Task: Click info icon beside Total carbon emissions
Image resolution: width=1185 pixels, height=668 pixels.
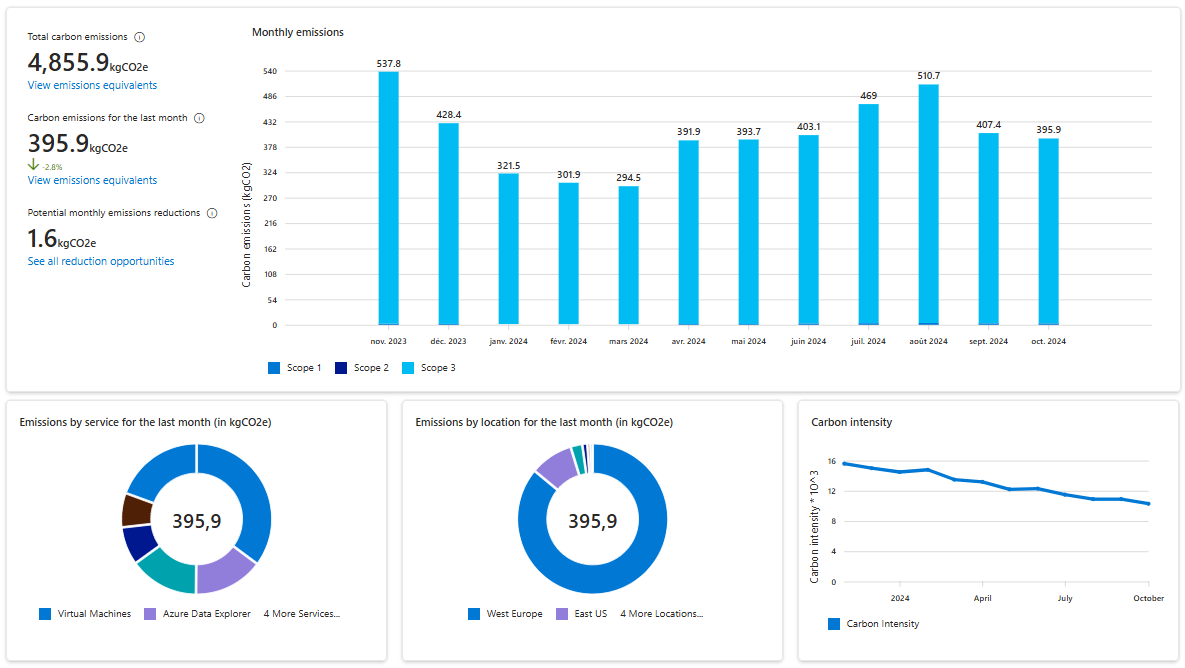Action: click(x=139, y=37)
